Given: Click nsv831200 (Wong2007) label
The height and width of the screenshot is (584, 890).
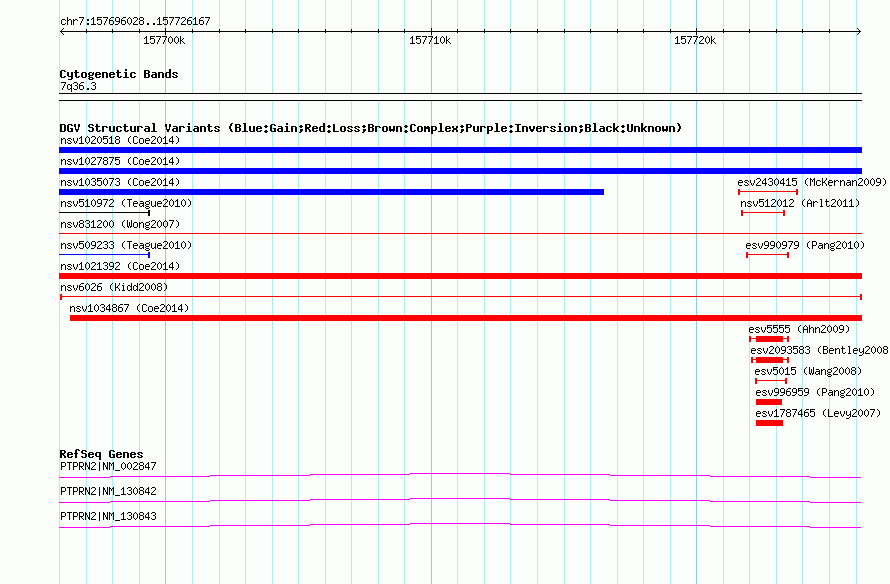Looking at the screenshot, I should point(120,224).
